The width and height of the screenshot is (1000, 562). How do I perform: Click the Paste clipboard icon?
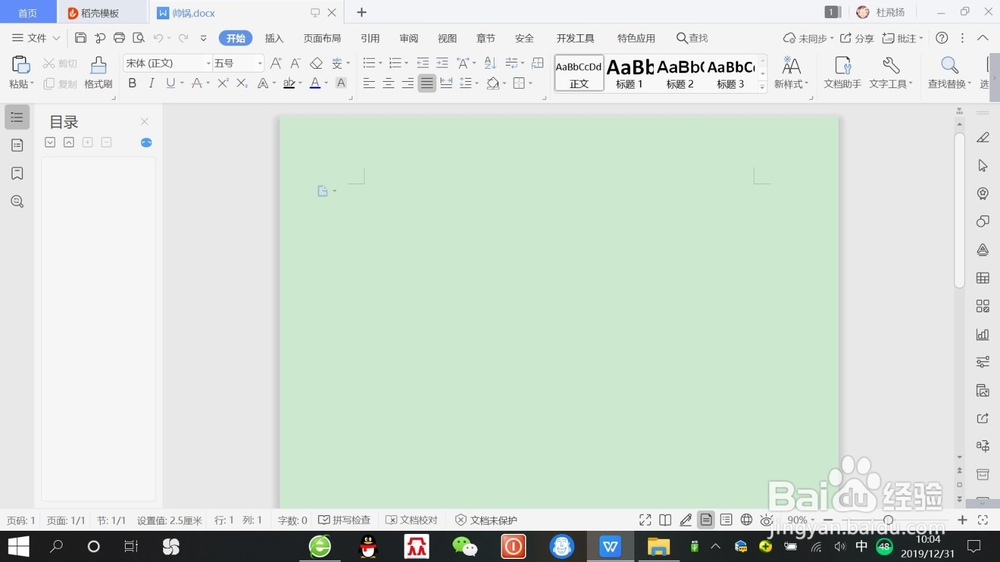20,65
